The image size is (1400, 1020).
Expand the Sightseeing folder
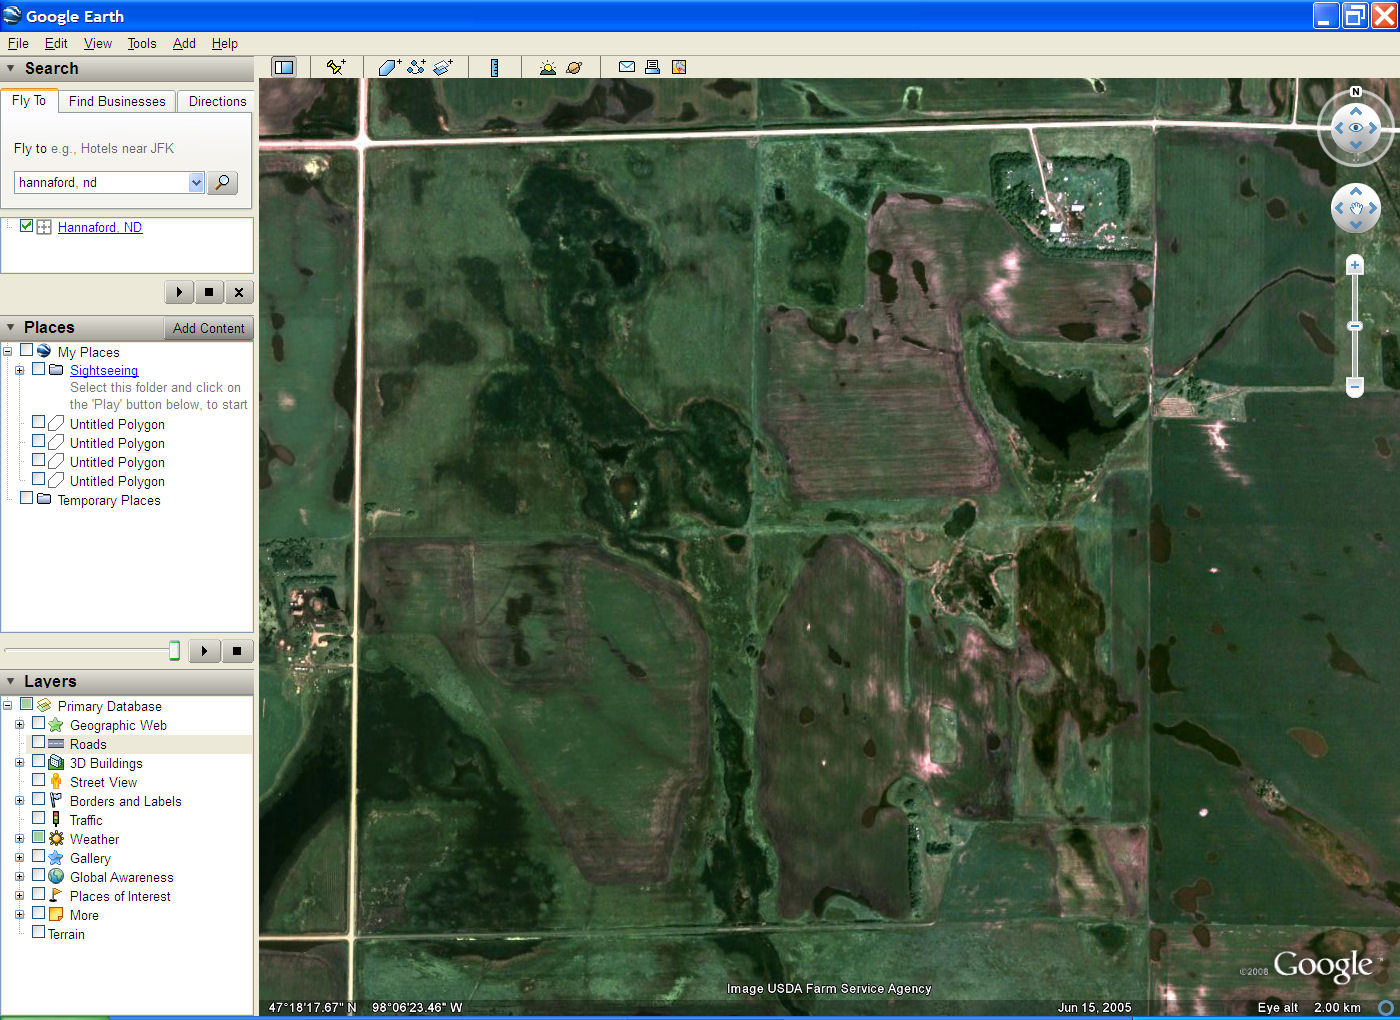[x=19, y=370]
